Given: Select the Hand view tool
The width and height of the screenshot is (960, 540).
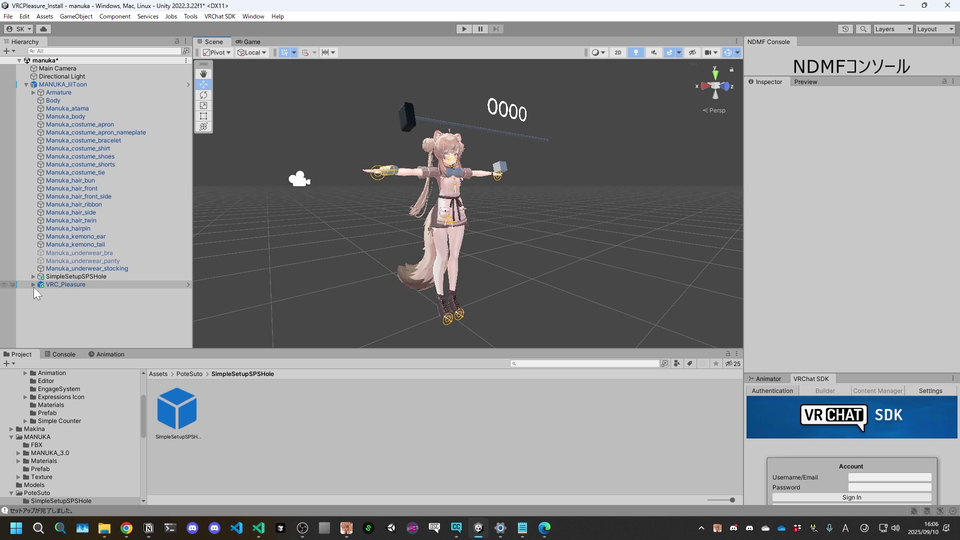Looking at the screenshot, I should click(203, 73).
